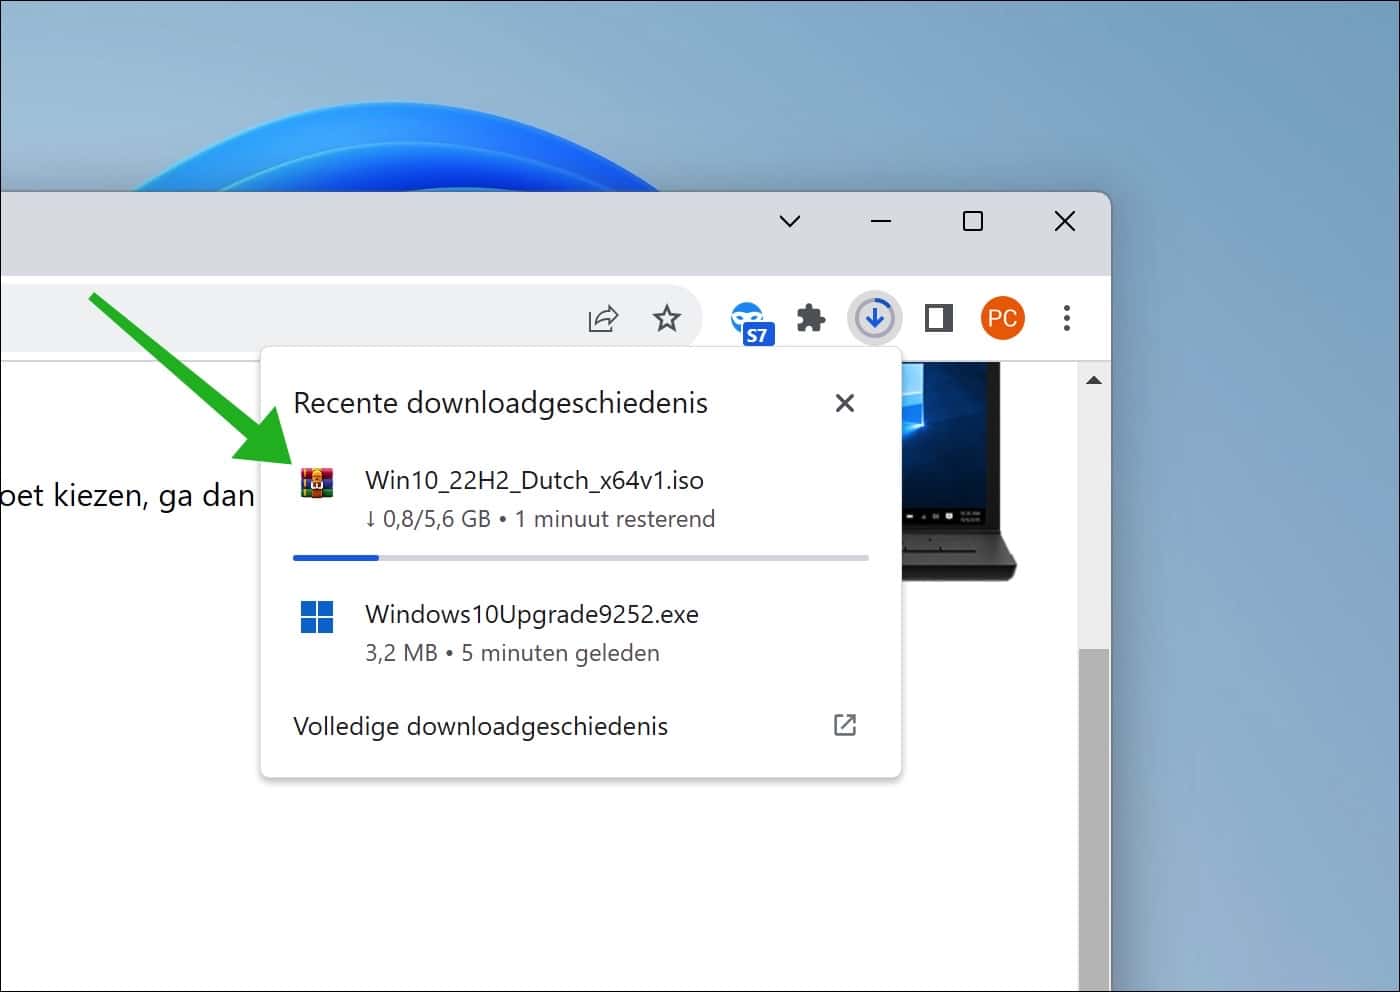Screen dimensions: 1400x992
Task: Select the Windows10Upgrade9252.exe download entry
Action: 532,614
